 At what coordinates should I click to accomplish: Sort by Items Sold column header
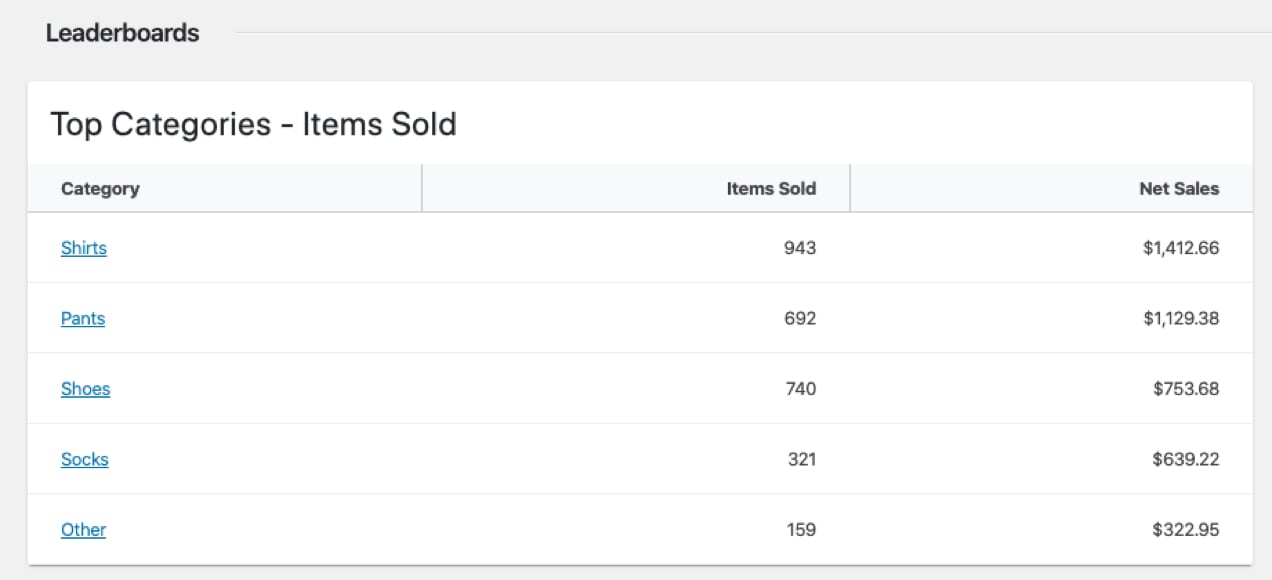(x=771, y=188)
